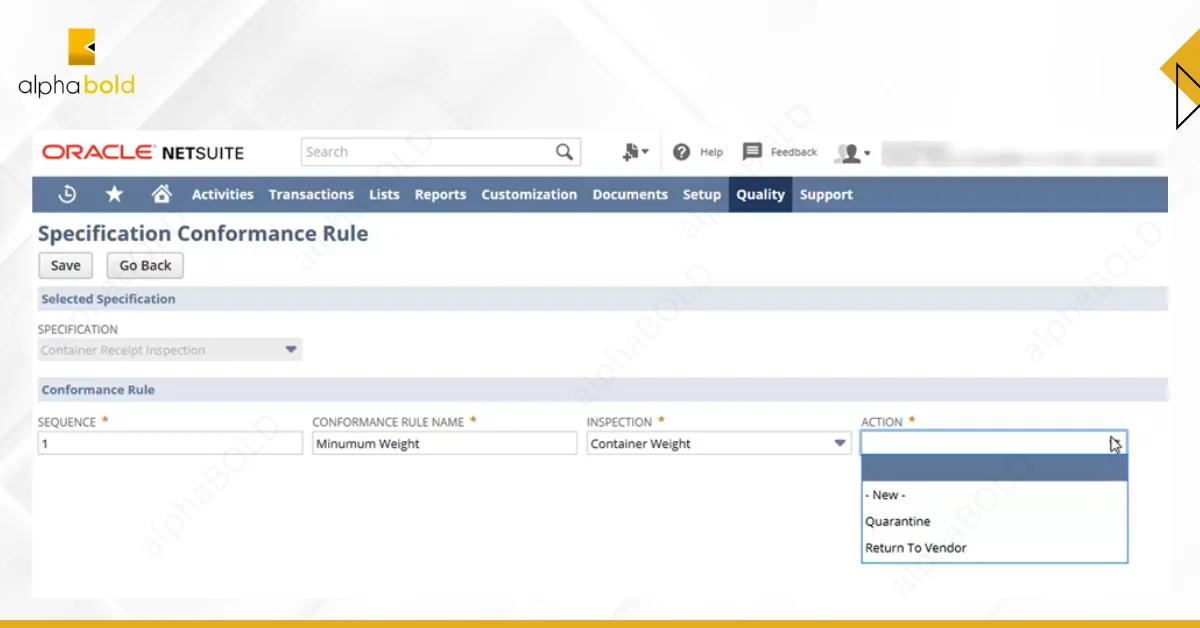1200x628 pixels.
Task: Click the Conformance Rule Name field
Action: (x=444, y=443)
